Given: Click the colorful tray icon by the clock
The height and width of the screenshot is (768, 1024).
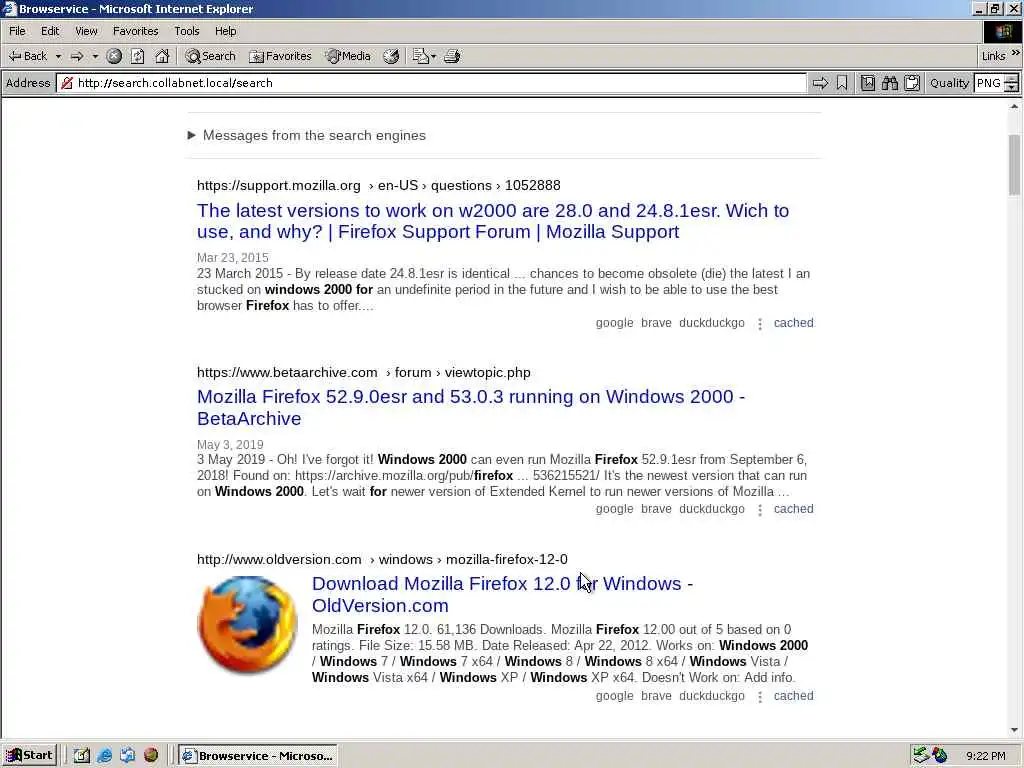Looking at the screenshot, I should point(940,756).
